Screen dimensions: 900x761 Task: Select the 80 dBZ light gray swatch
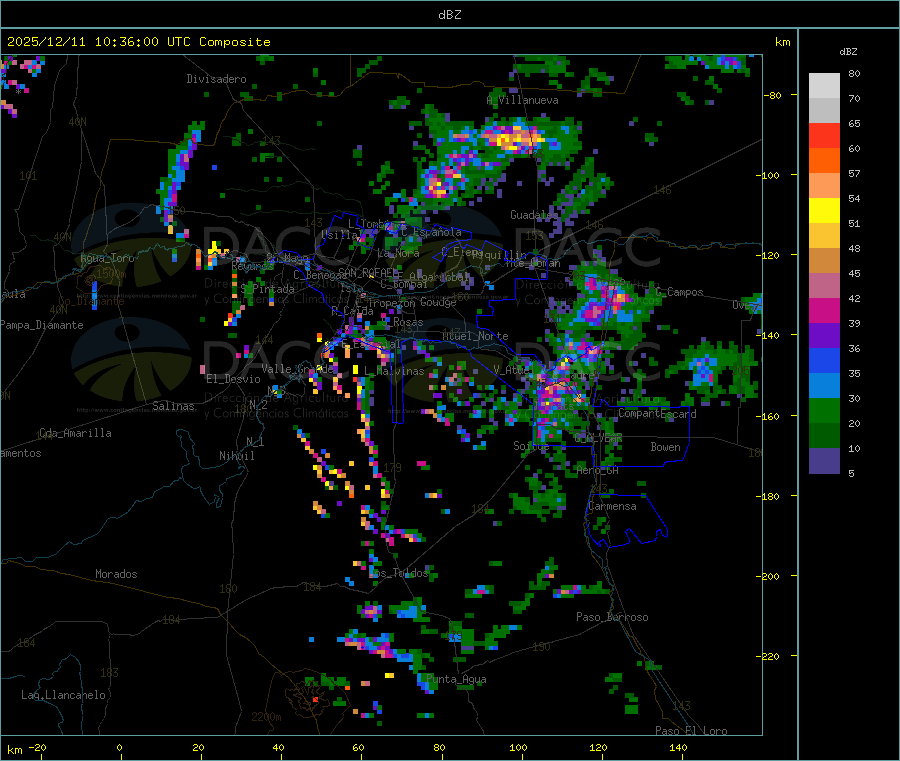[824, 85]
